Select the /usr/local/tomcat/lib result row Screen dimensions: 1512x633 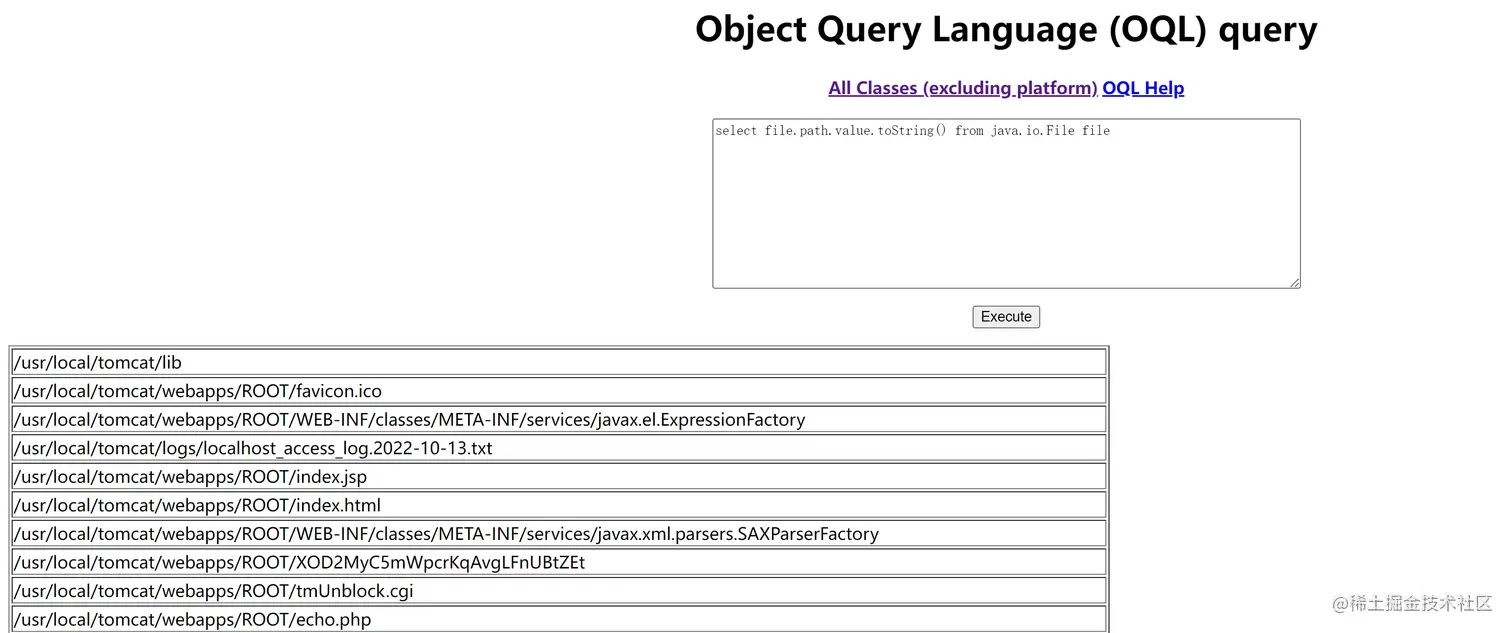[x=559, y=363]
